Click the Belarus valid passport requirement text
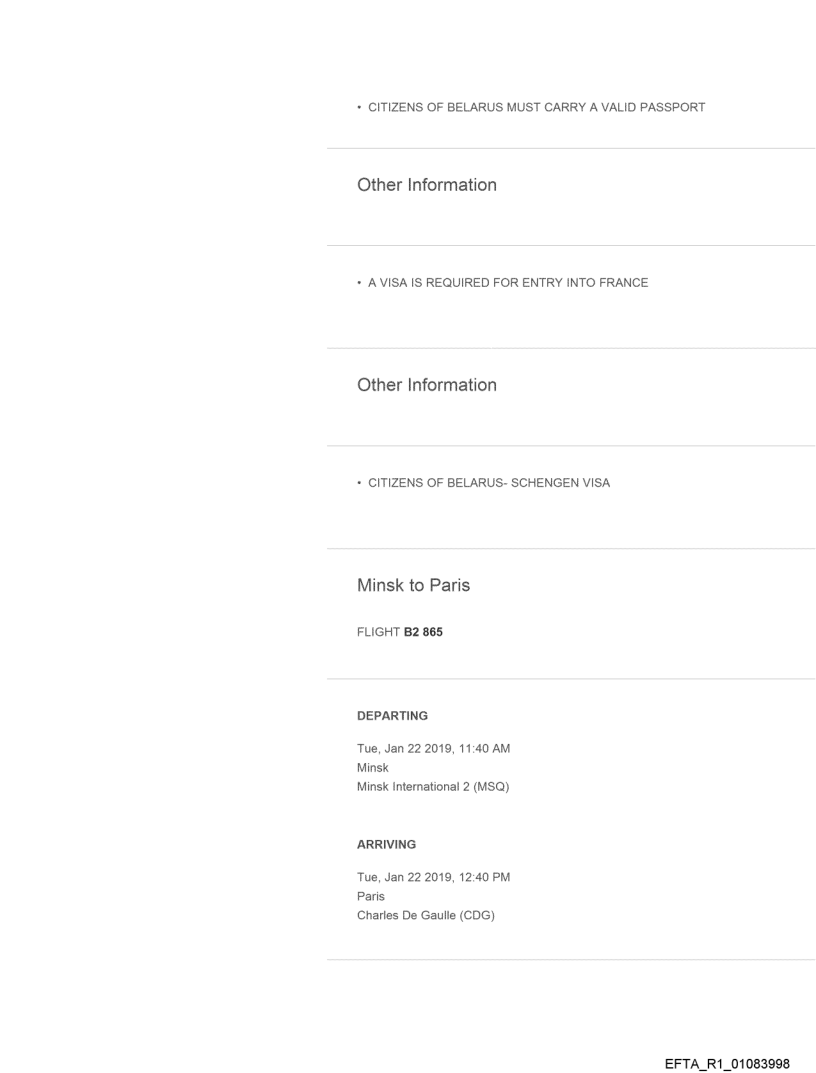This screenshot has width=816, height=1073. pos(536,107)
